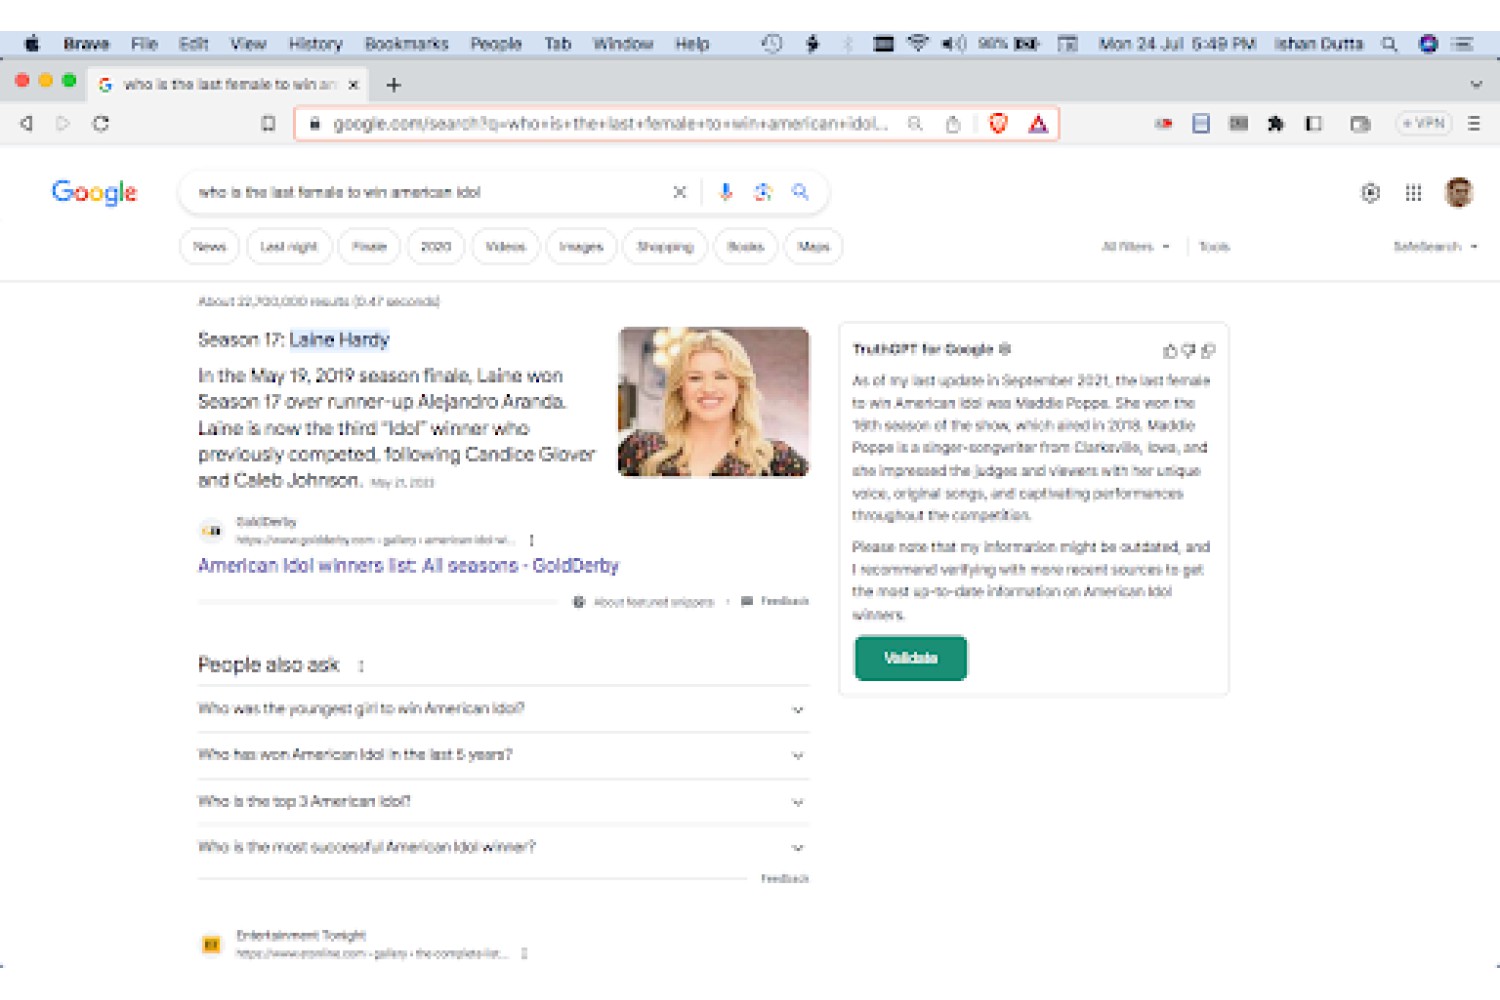The image size is (1500, 1000).
Task: Select the Shopping search filter
Action: tap(665, 247)
